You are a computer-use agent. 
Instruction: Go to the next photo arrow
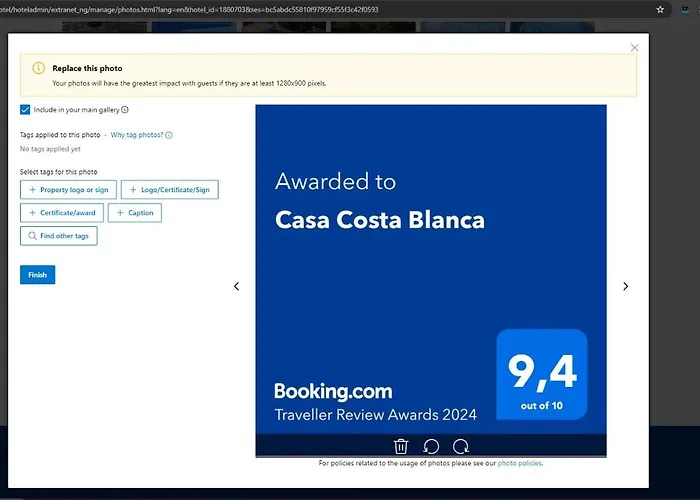626,286
